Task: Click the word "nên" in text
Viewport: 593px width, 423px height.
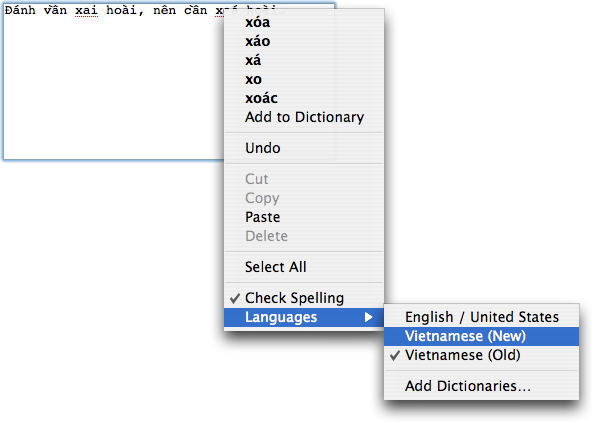Action: (165, 10)
